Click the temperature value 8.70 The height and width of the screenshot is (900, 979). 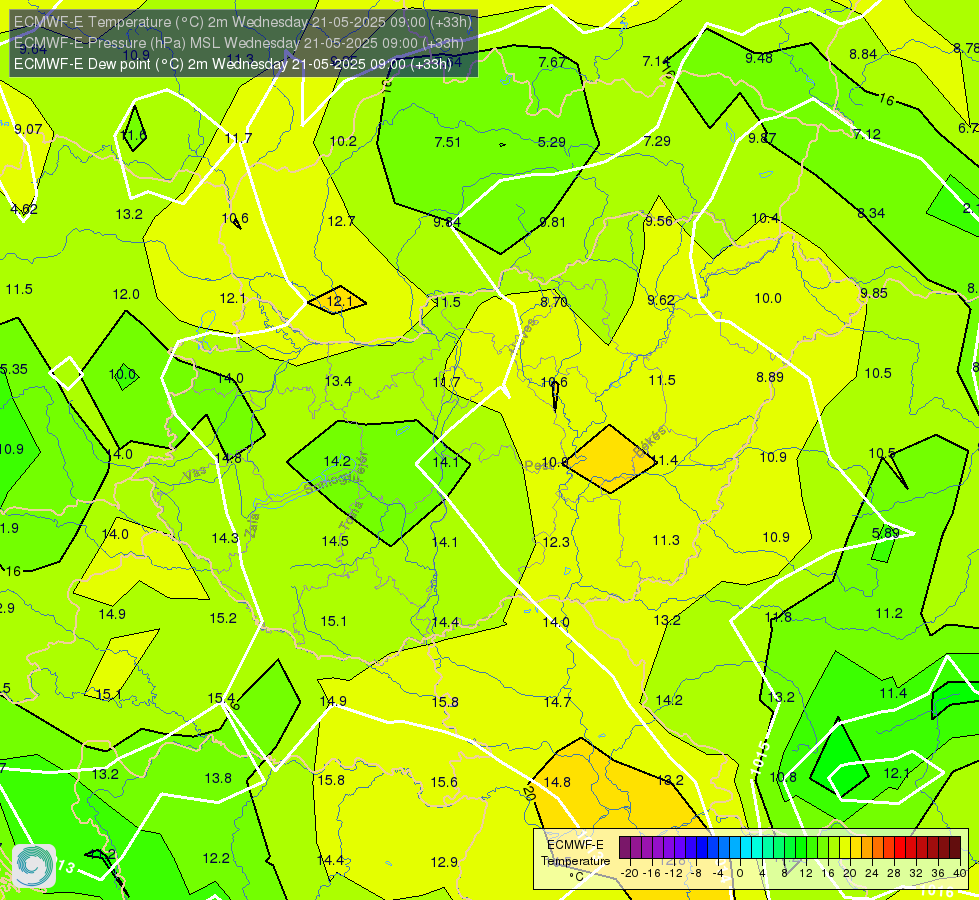click(554, 302)
